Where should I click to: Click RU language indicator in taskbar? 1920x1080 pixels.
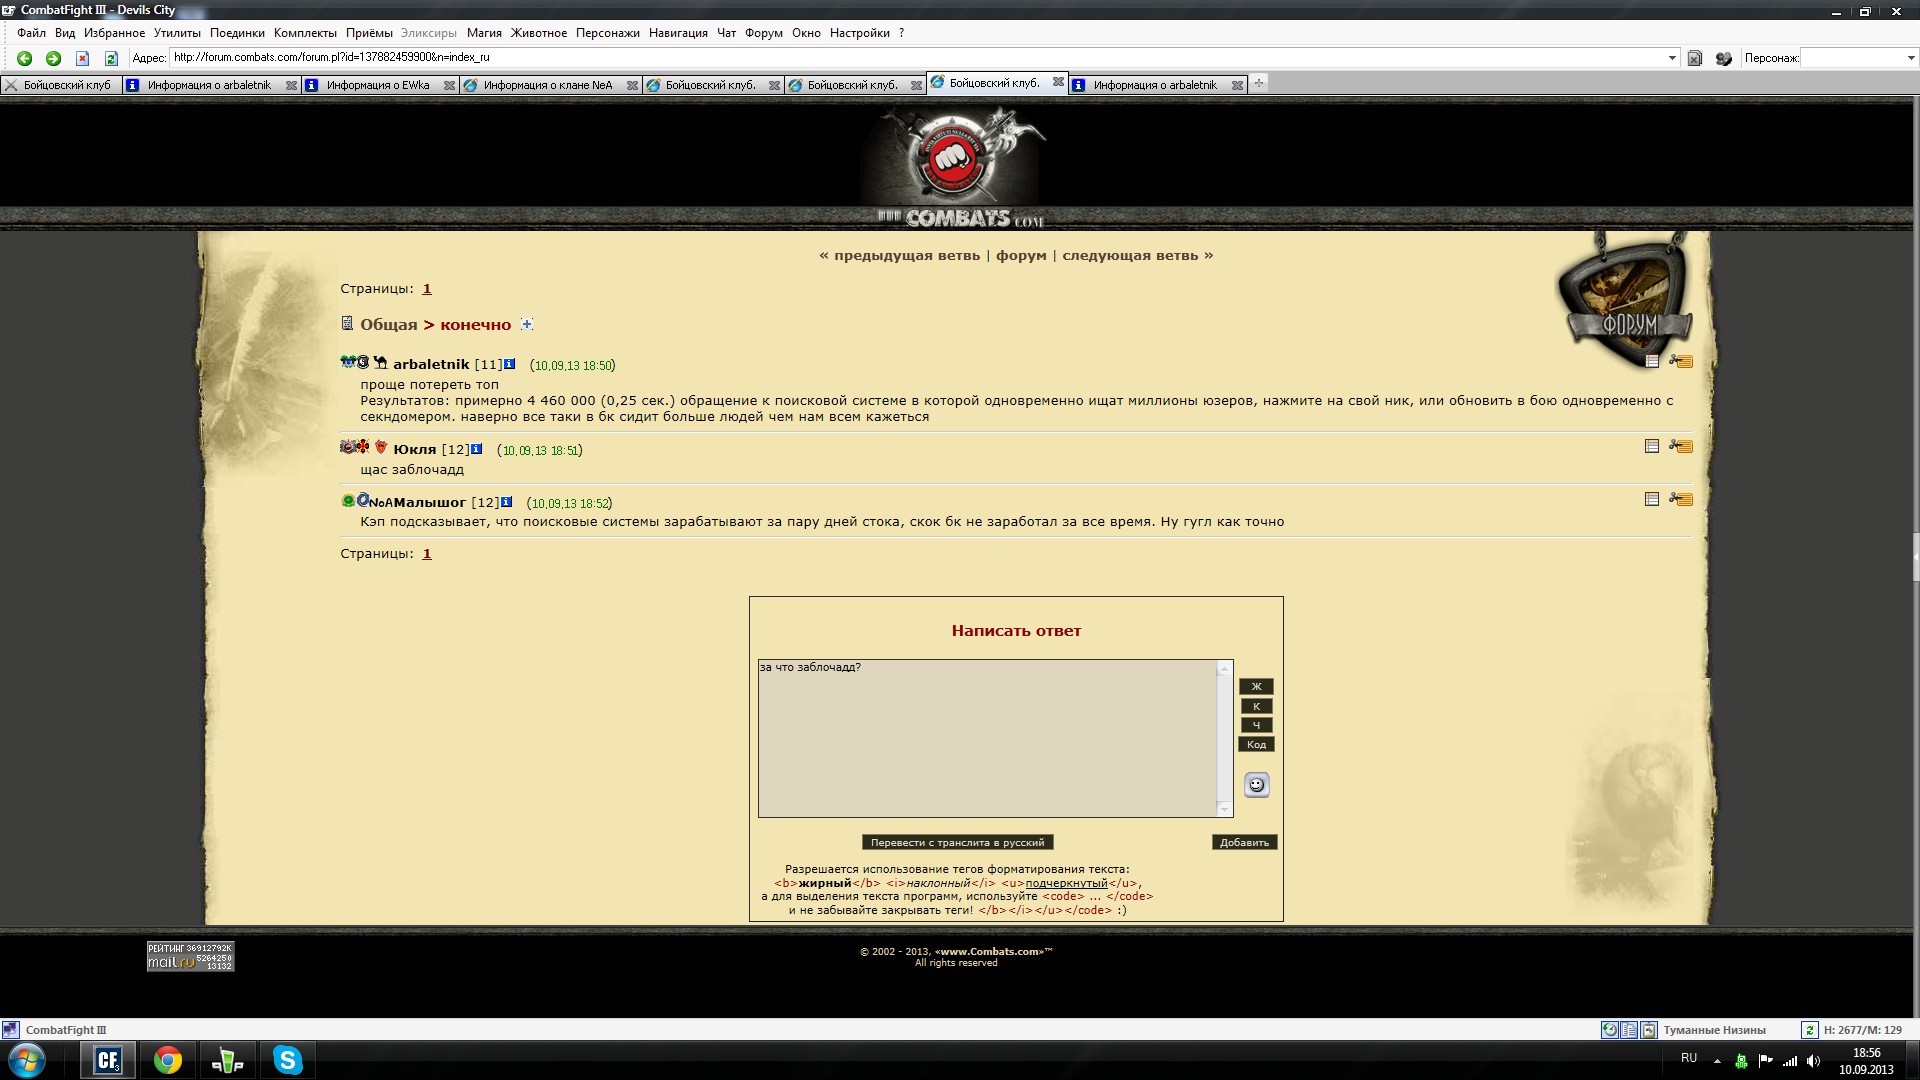click(1689, 1058)
